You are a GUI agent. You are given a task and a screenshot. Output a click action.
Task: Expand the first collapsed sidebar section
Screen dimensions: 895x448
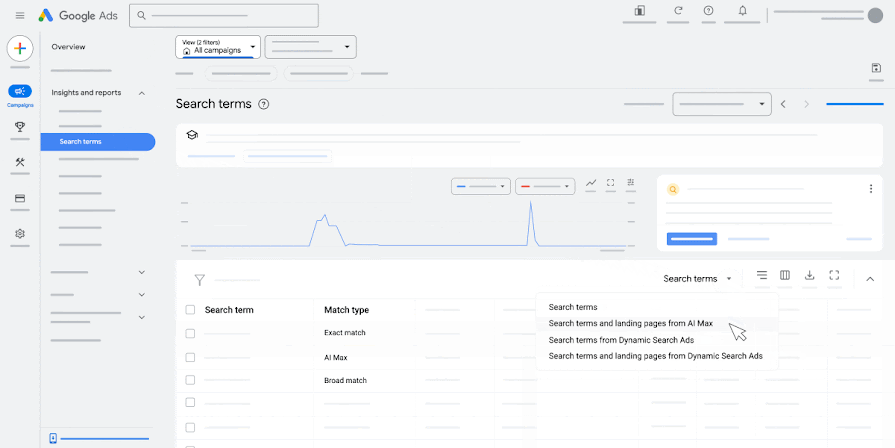click(x=142, y=273)
